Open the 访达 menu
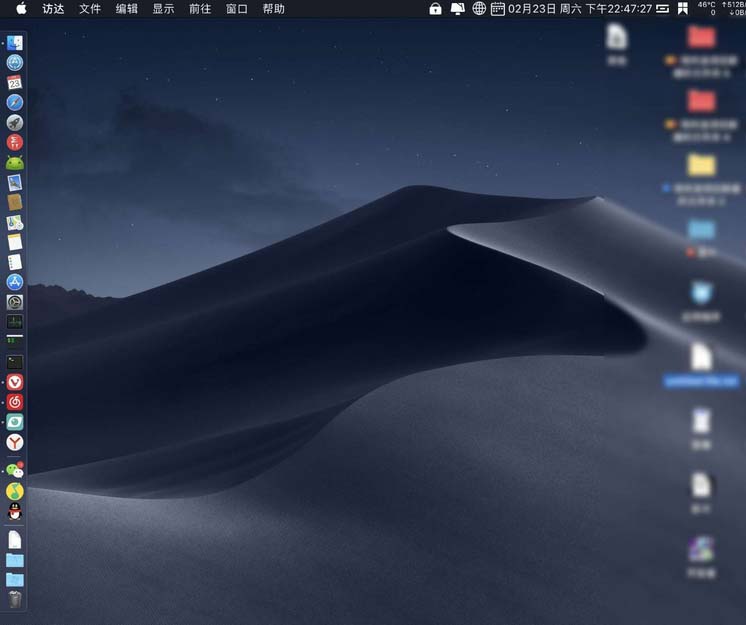 [x=53, y=9]
